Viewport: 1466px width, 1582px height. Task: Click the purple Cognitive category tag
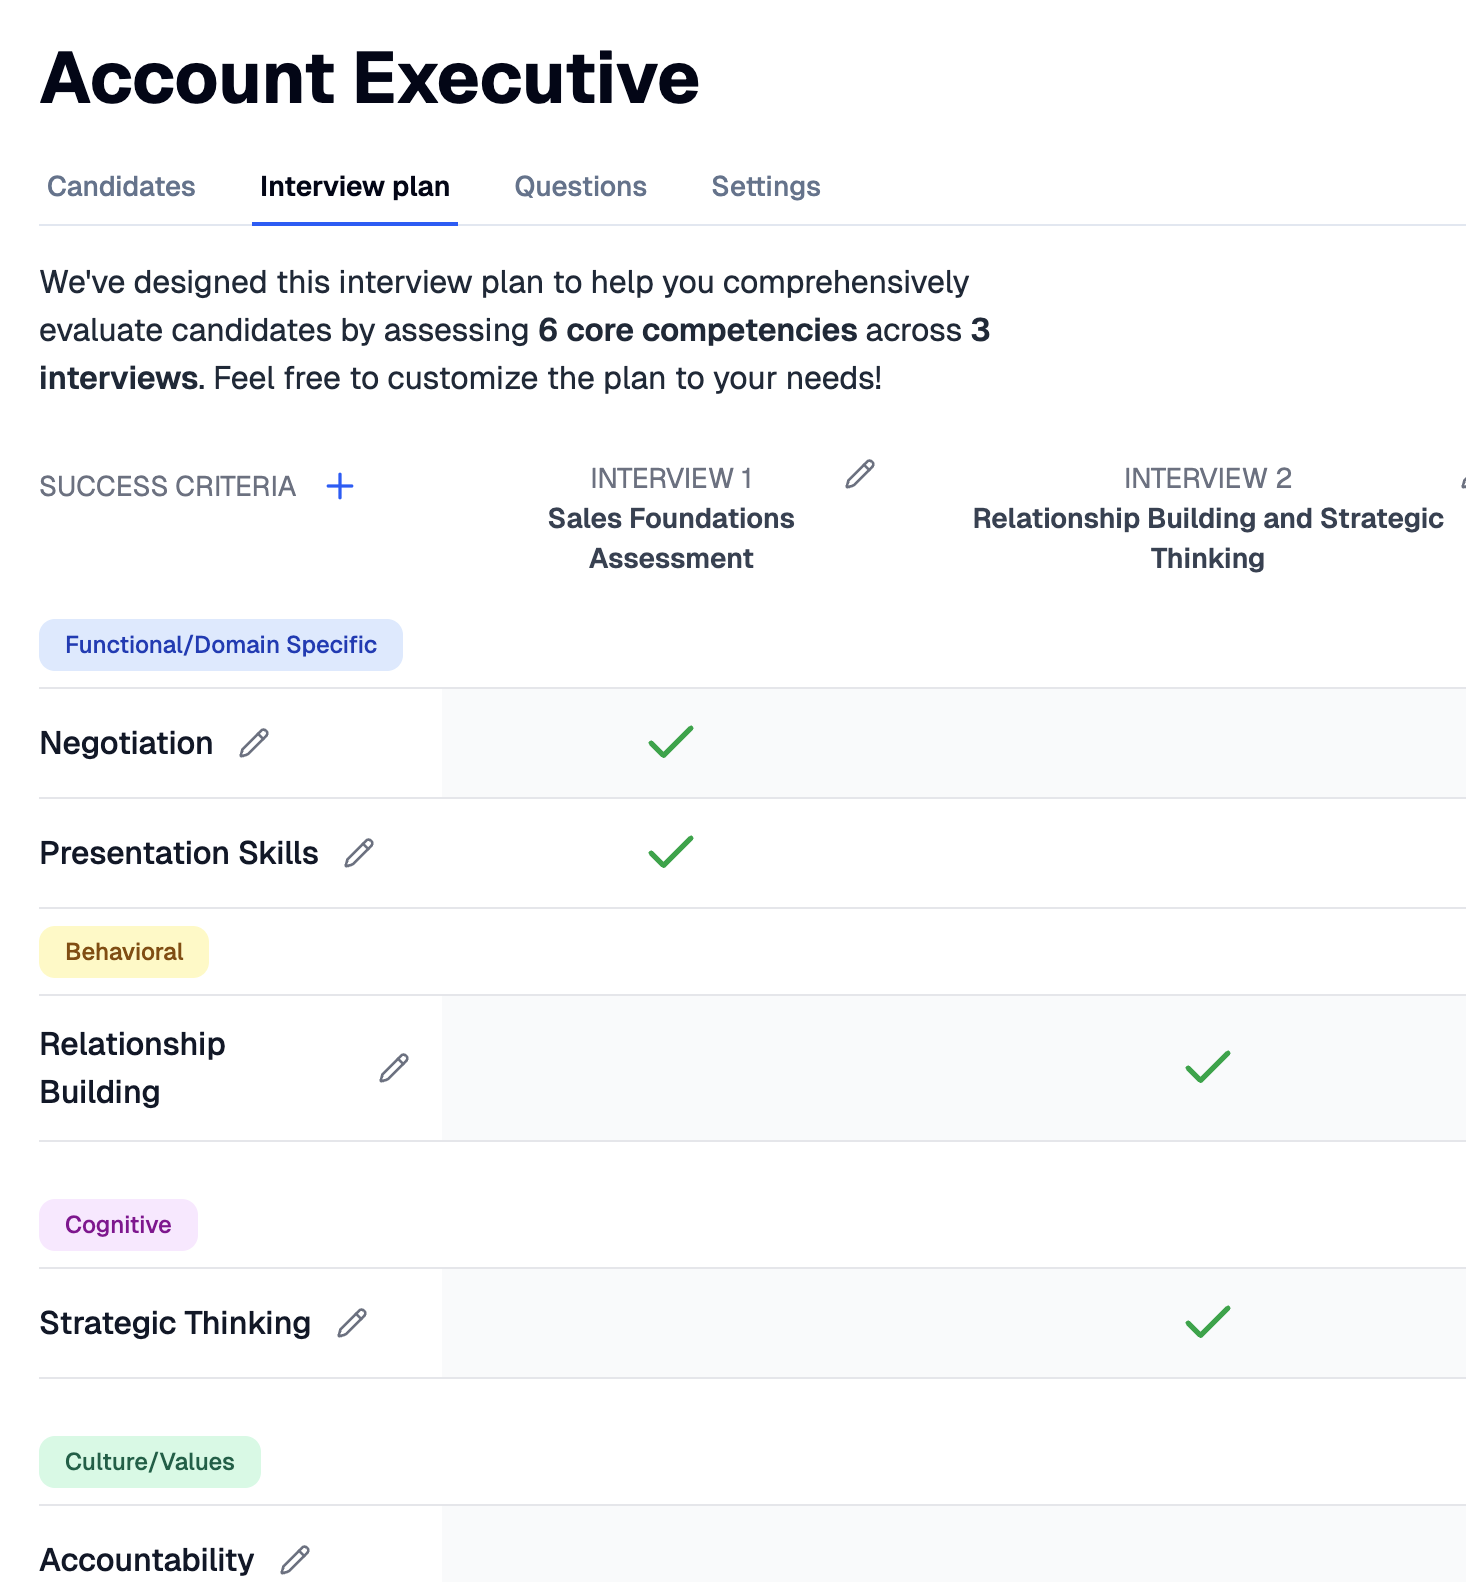[118, 1225]
